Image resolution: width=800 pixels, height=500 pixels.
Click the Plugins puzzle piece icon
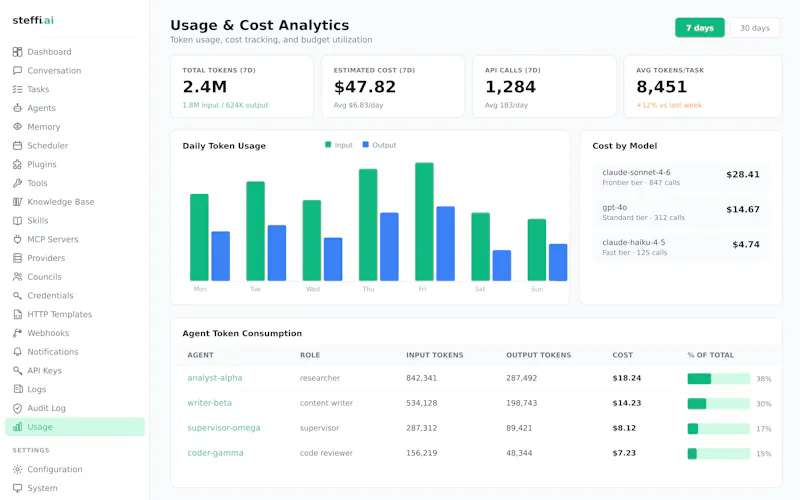tap(17, 164)
